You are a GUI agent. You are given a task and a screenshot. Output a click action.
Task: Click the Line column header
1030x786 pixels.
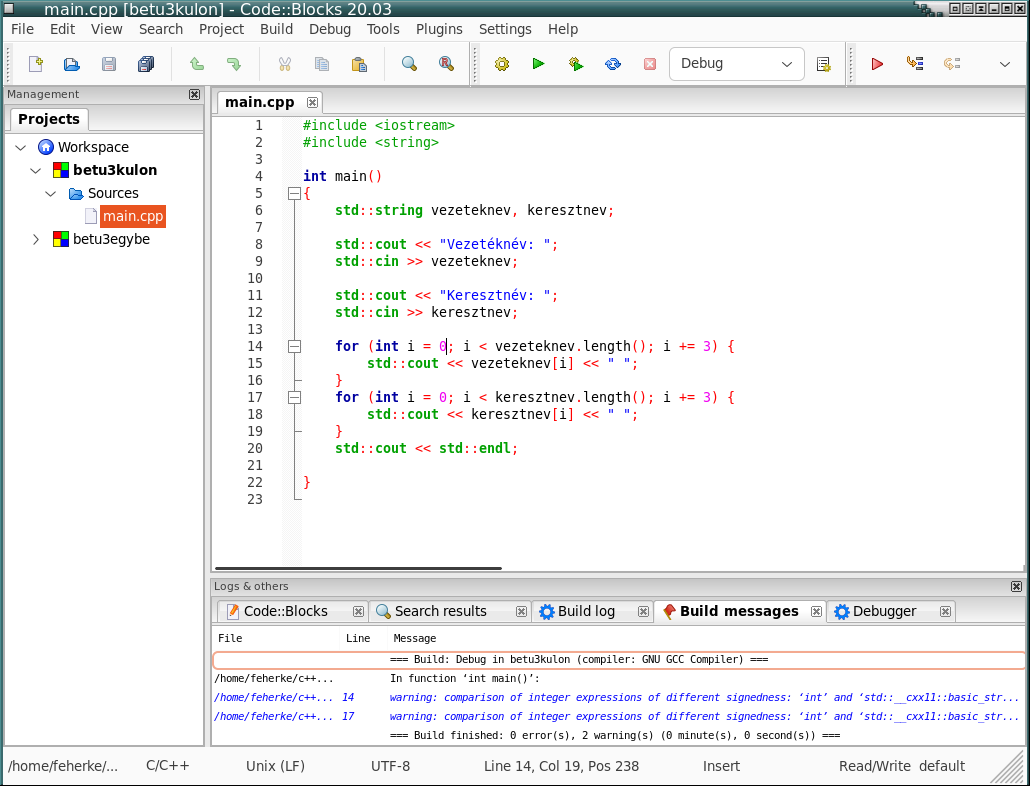coord(358,638)
